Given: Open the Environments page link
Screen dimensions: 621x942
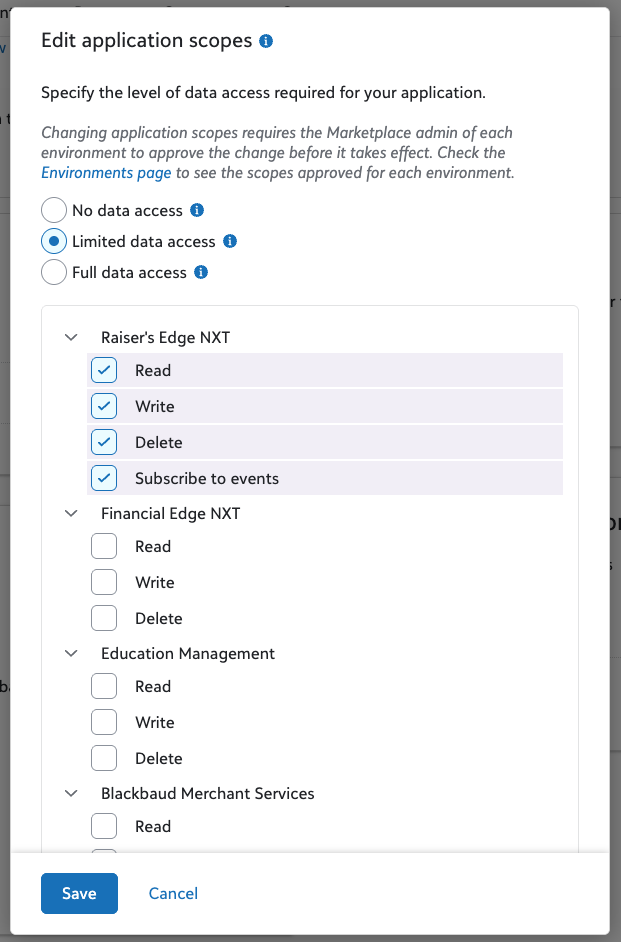Looking at the screenshot, I should (106, 173).
